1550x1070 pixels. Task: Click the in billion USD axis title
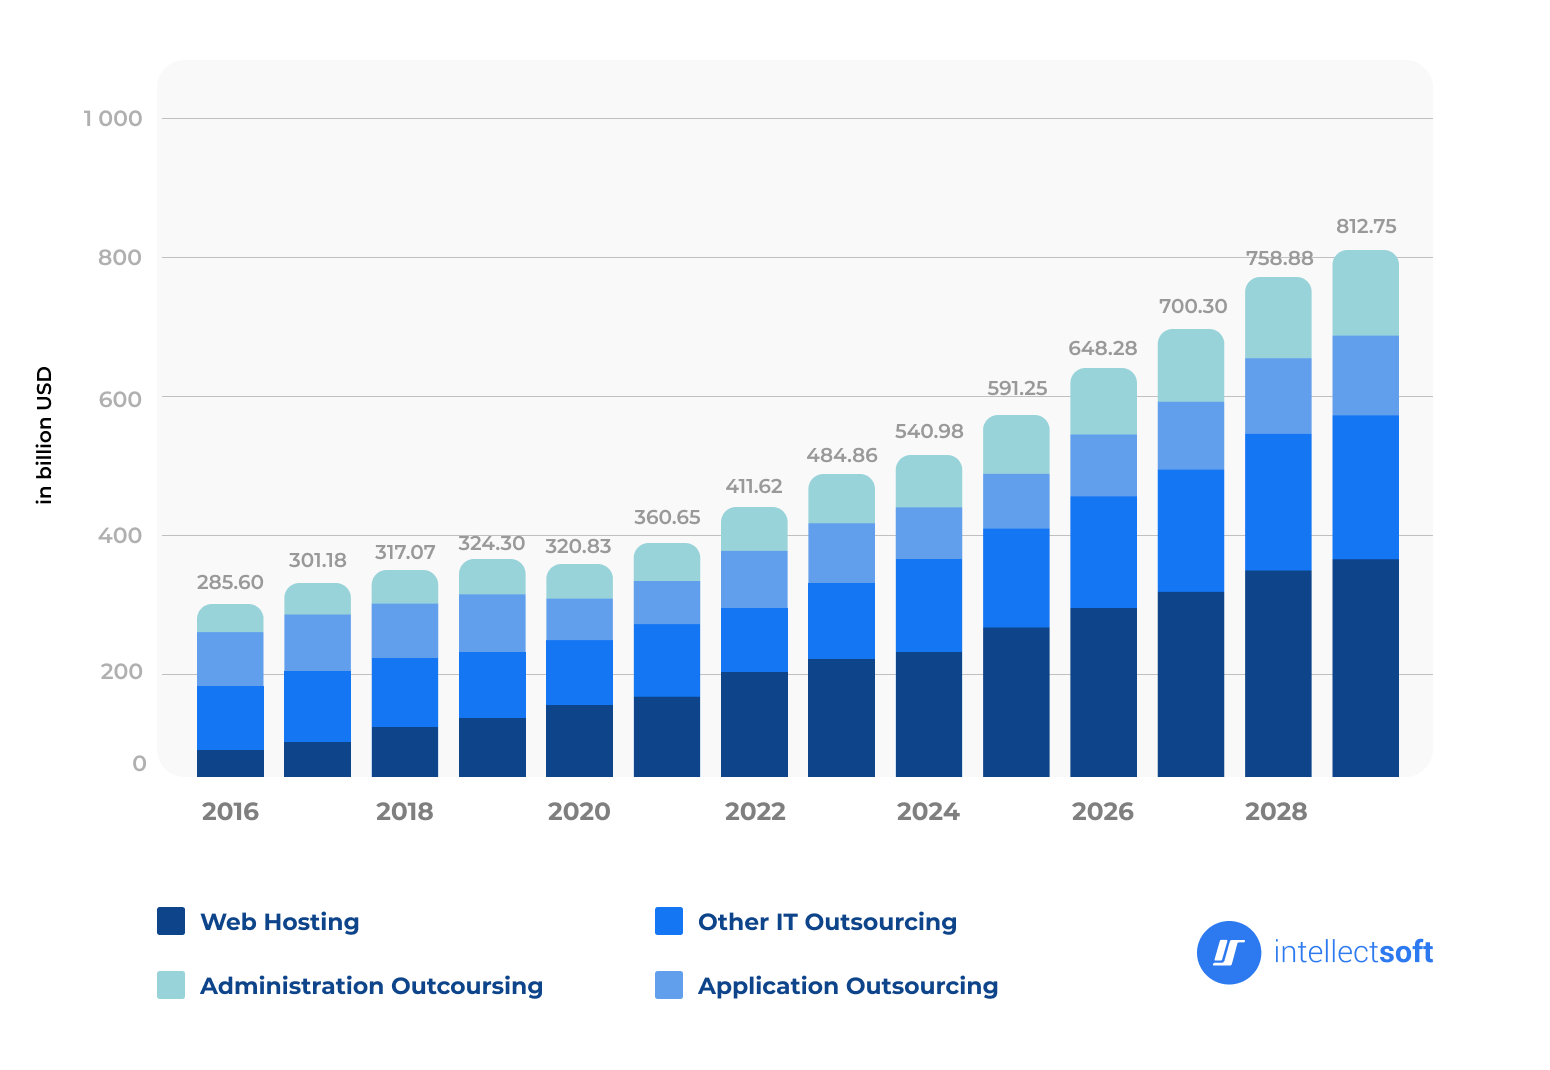pos(44,436)
